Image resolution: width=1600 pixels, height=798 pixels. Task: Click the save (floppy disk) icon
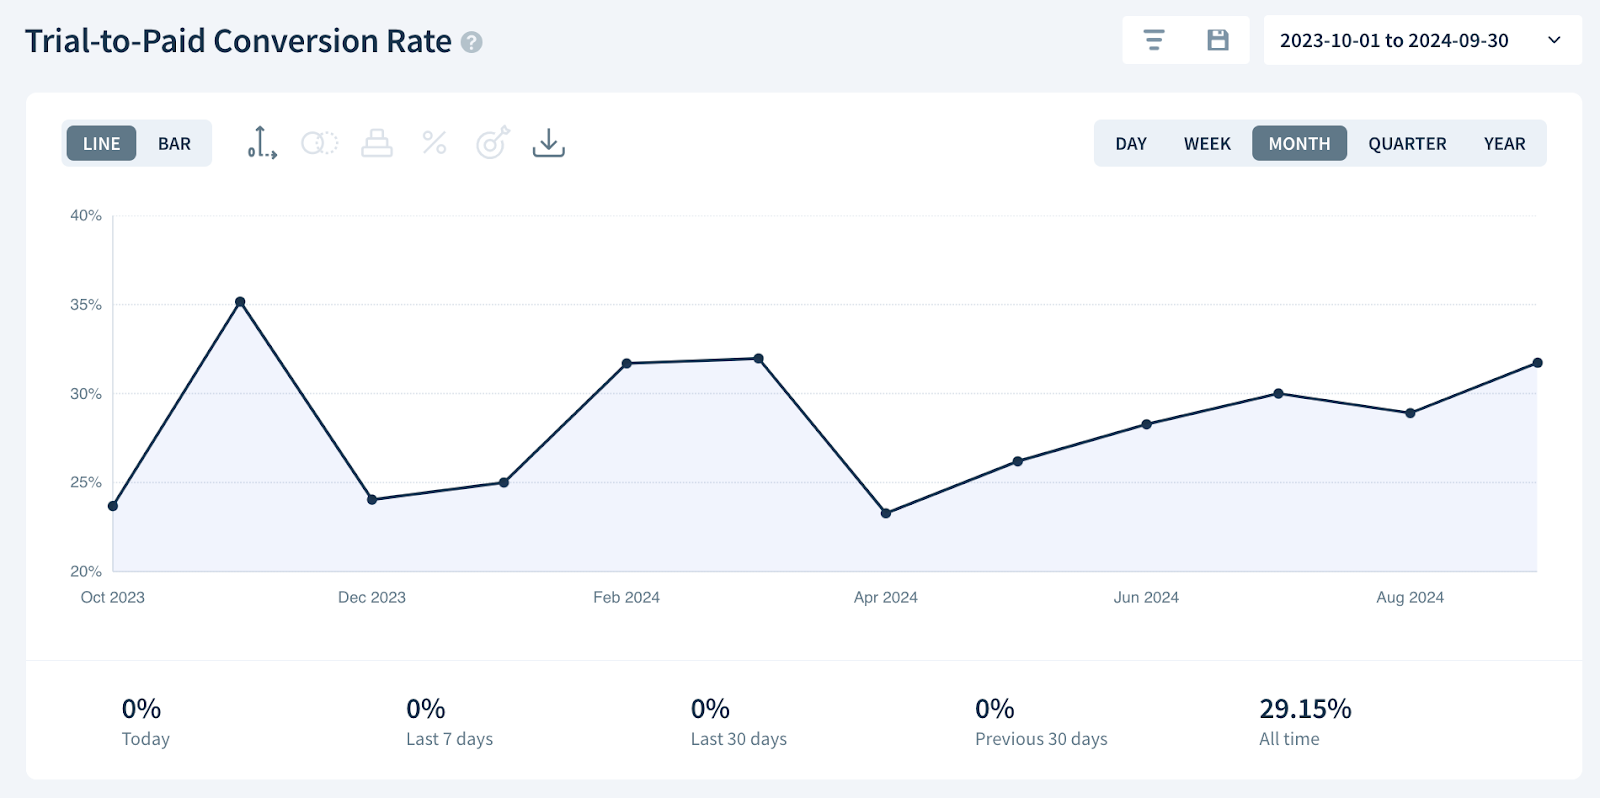click(x=1217, y=40)
